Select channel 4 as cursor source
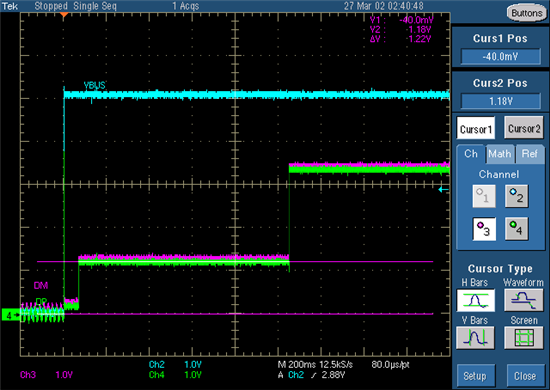 517,229
